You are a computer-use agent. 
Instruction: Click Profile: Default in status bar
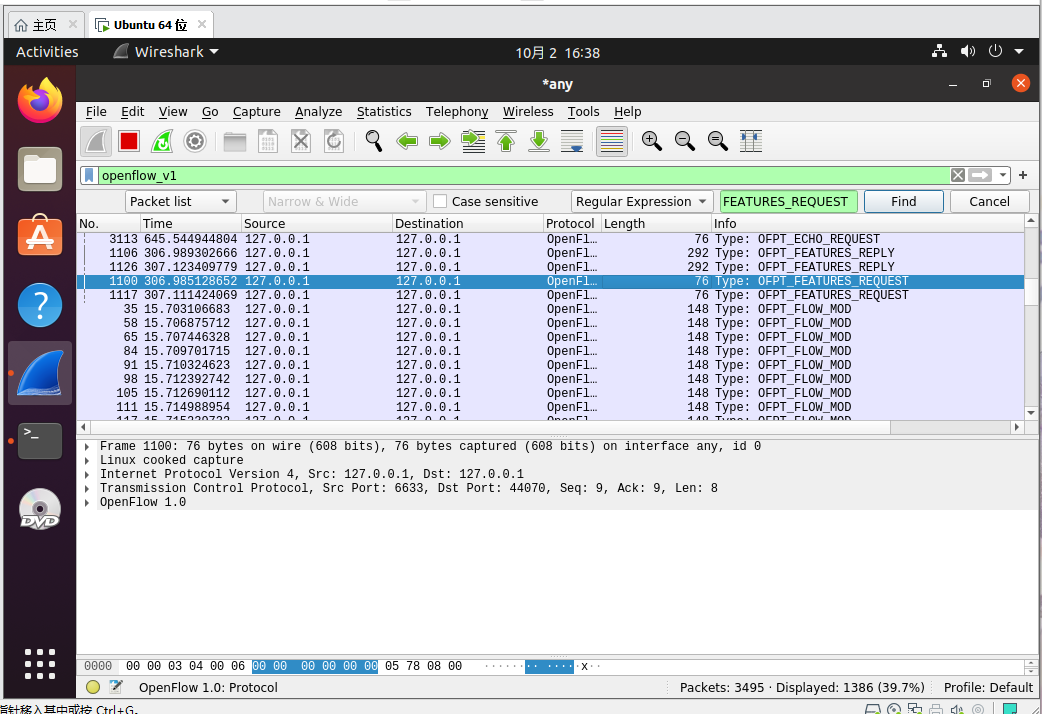[x=988, y=687]
